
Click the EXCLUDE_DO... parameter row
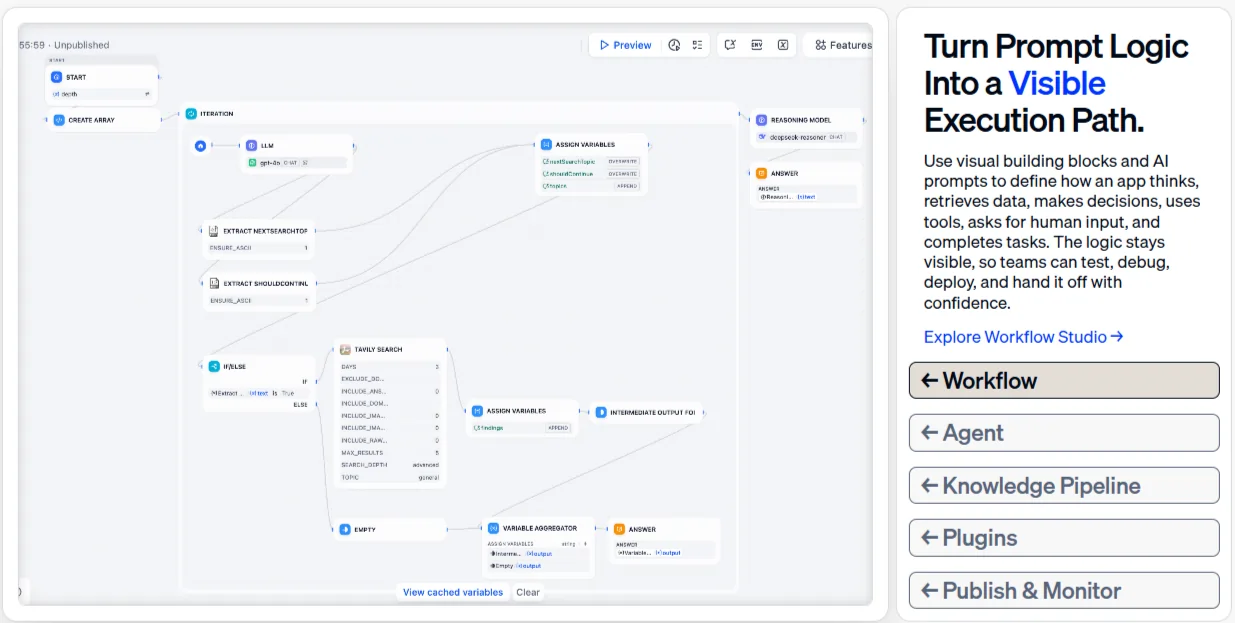(x=390, y=379)
